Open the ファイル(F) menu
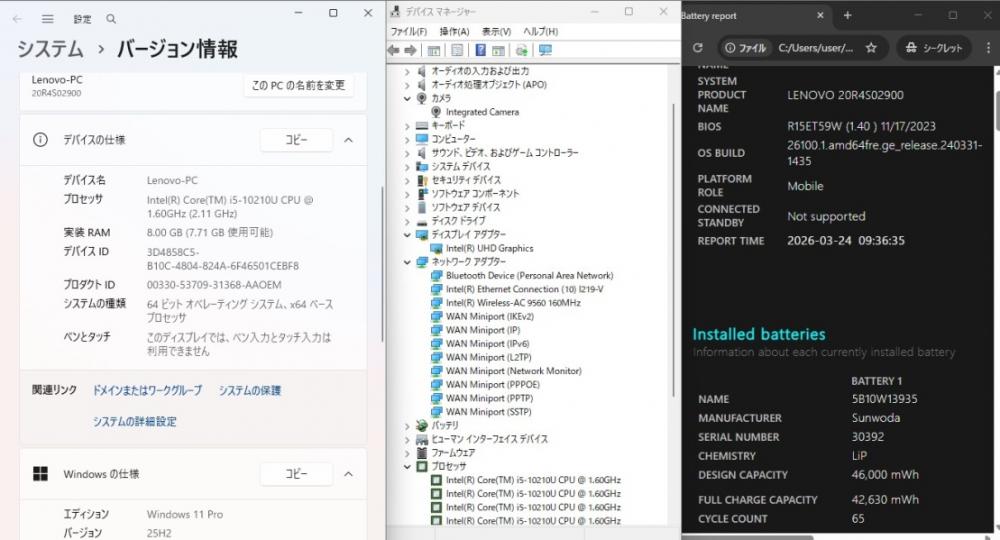 409,31
